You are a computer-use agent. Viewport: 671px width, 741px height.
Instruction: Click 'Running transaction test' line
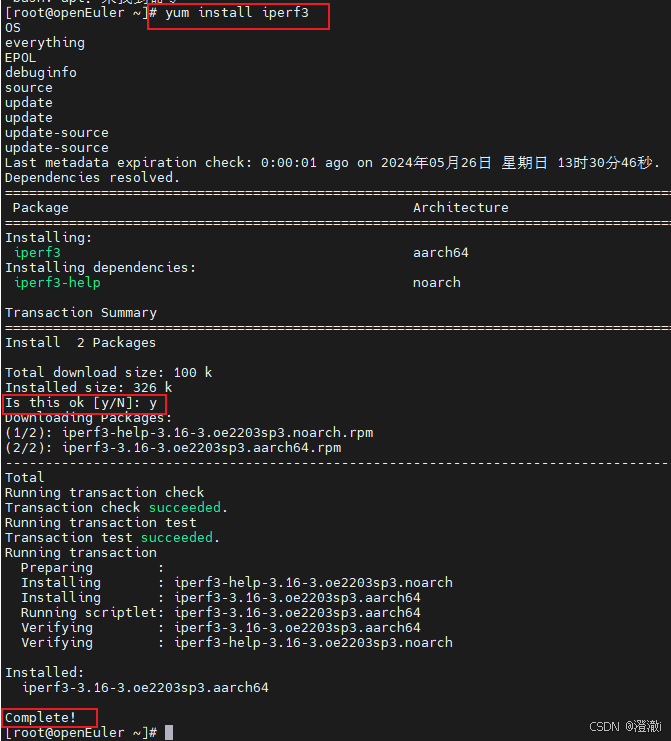[100, 523]
